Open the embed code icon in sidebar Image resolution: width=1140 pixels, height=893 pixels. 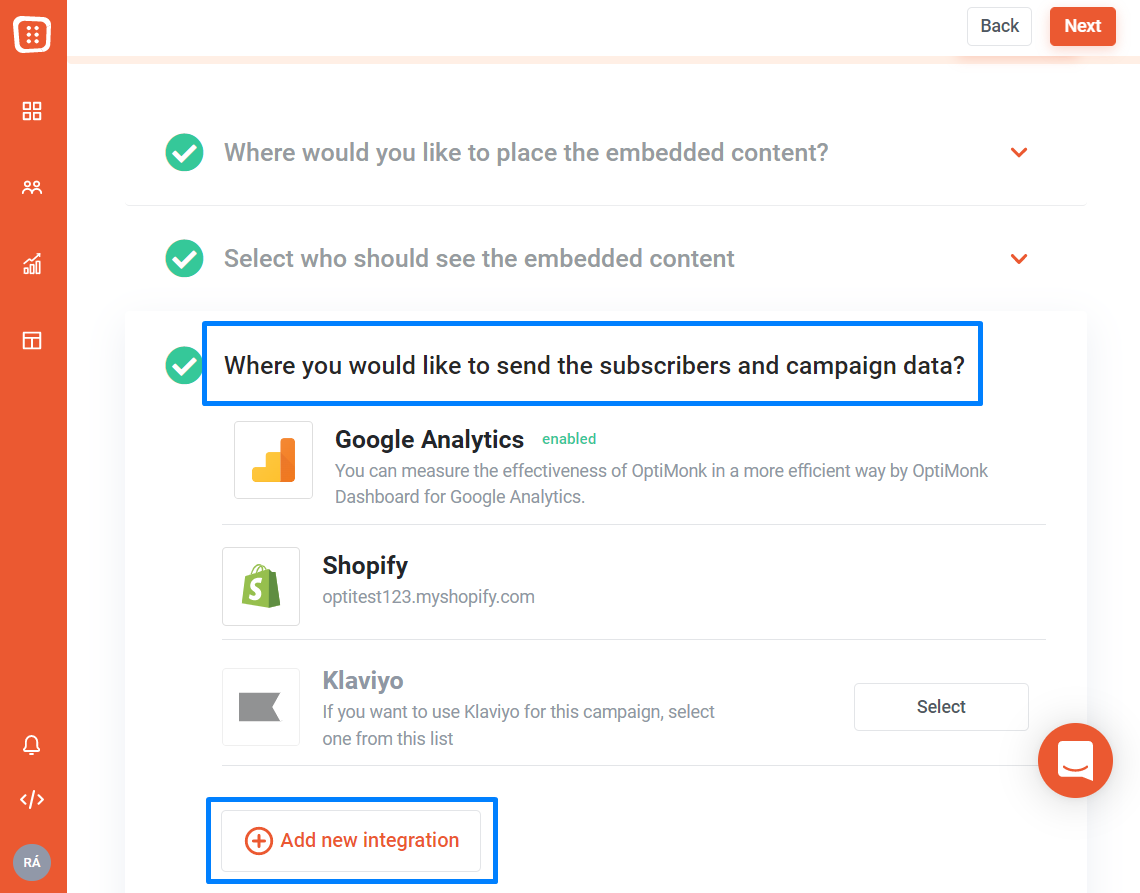[32, 800]
